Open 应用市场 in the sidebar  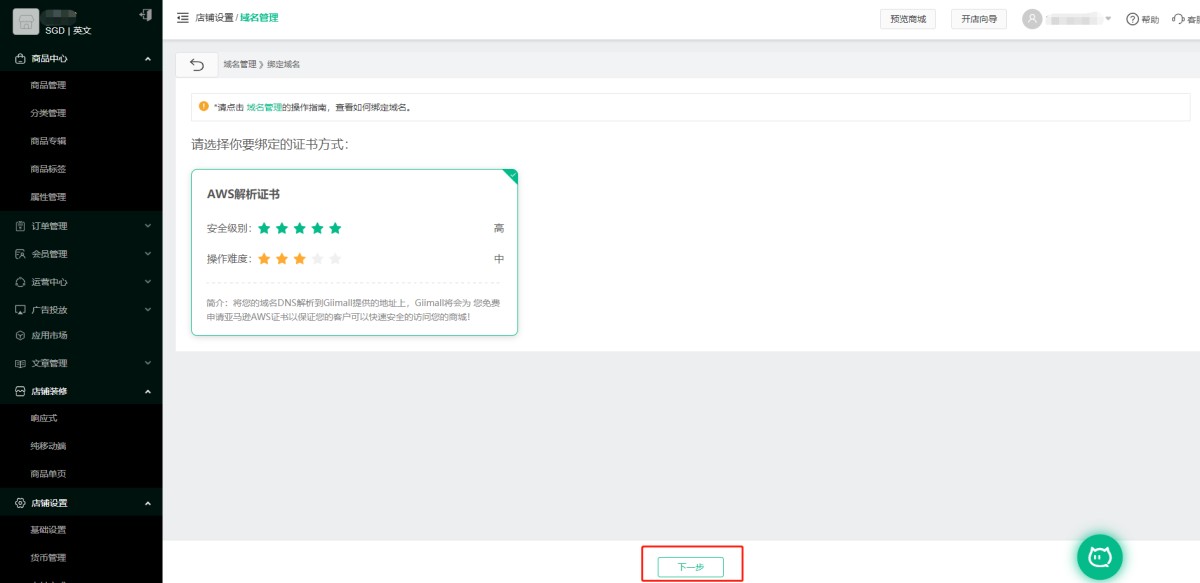pos(48,336)
